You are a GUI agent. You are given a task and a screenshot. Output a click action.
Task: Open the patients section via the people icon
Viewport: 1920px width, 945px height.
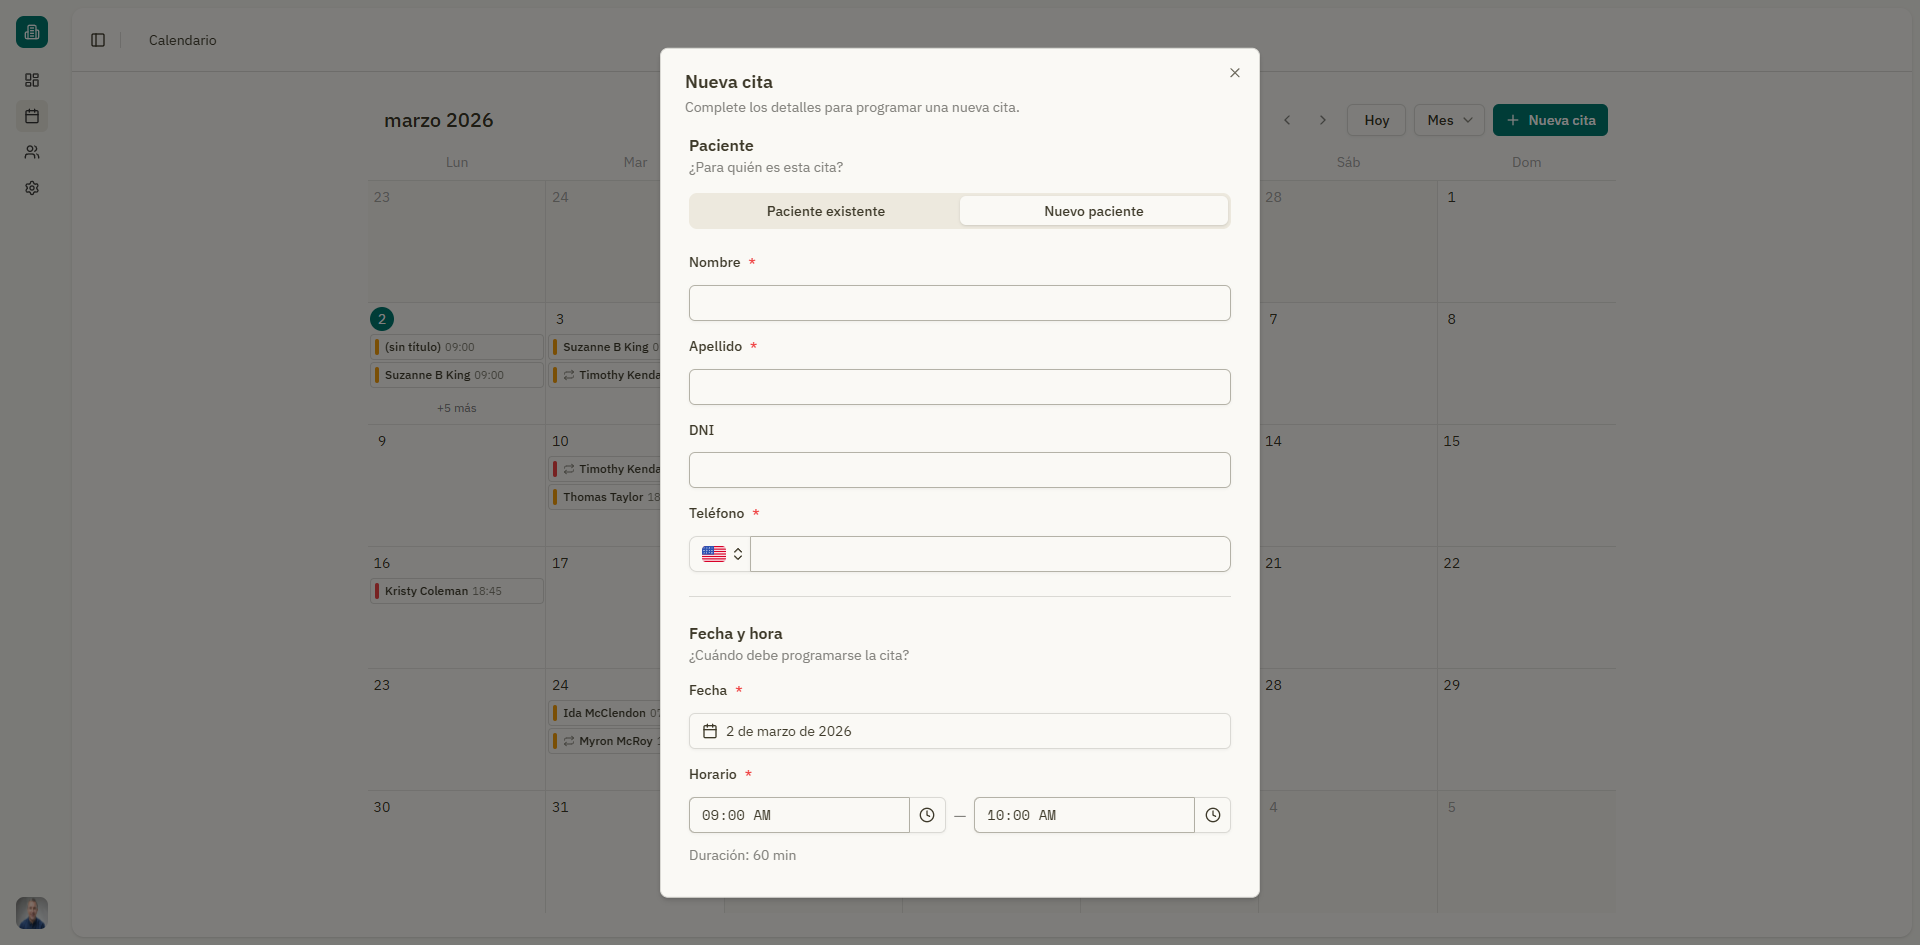coord(32,152)
